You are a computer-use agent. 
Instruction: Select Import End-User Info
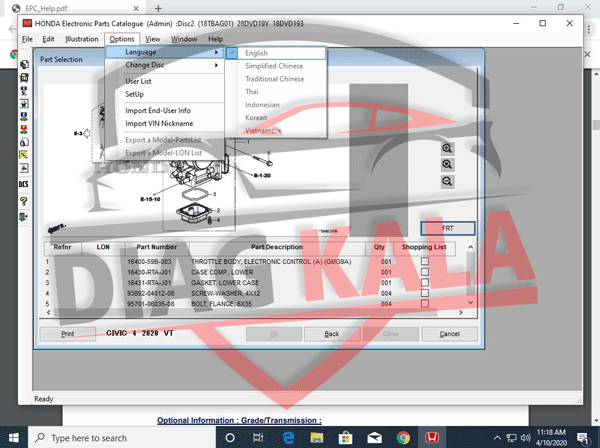pyautogui.click(x=165, y=111)
